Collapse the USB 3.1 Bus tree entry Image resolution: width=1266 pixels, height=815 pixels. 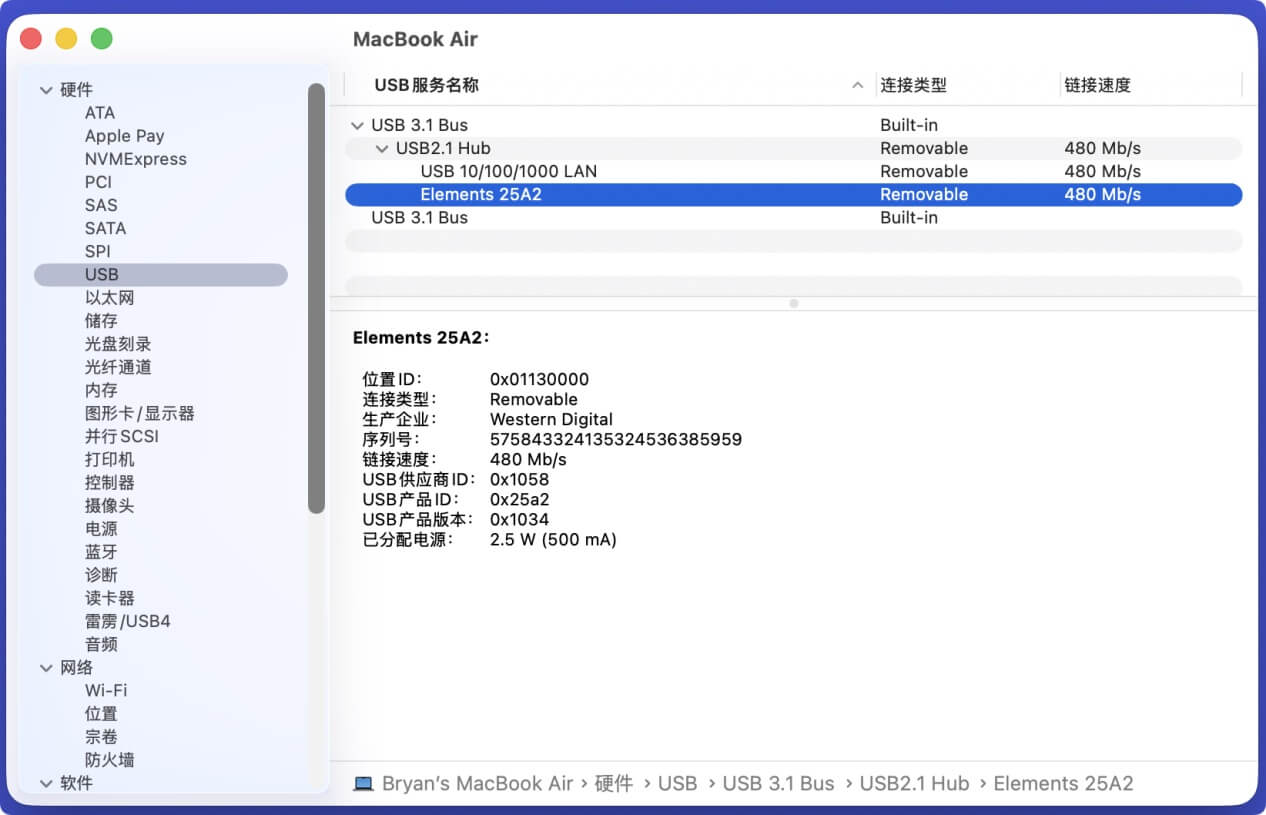(357, 124)
